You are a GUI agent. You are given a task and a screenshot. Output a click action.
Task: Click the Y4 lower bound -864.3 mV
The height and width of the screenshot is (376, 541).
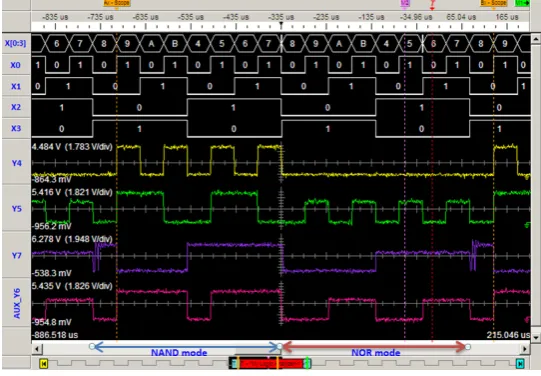(x=52, y=179)
